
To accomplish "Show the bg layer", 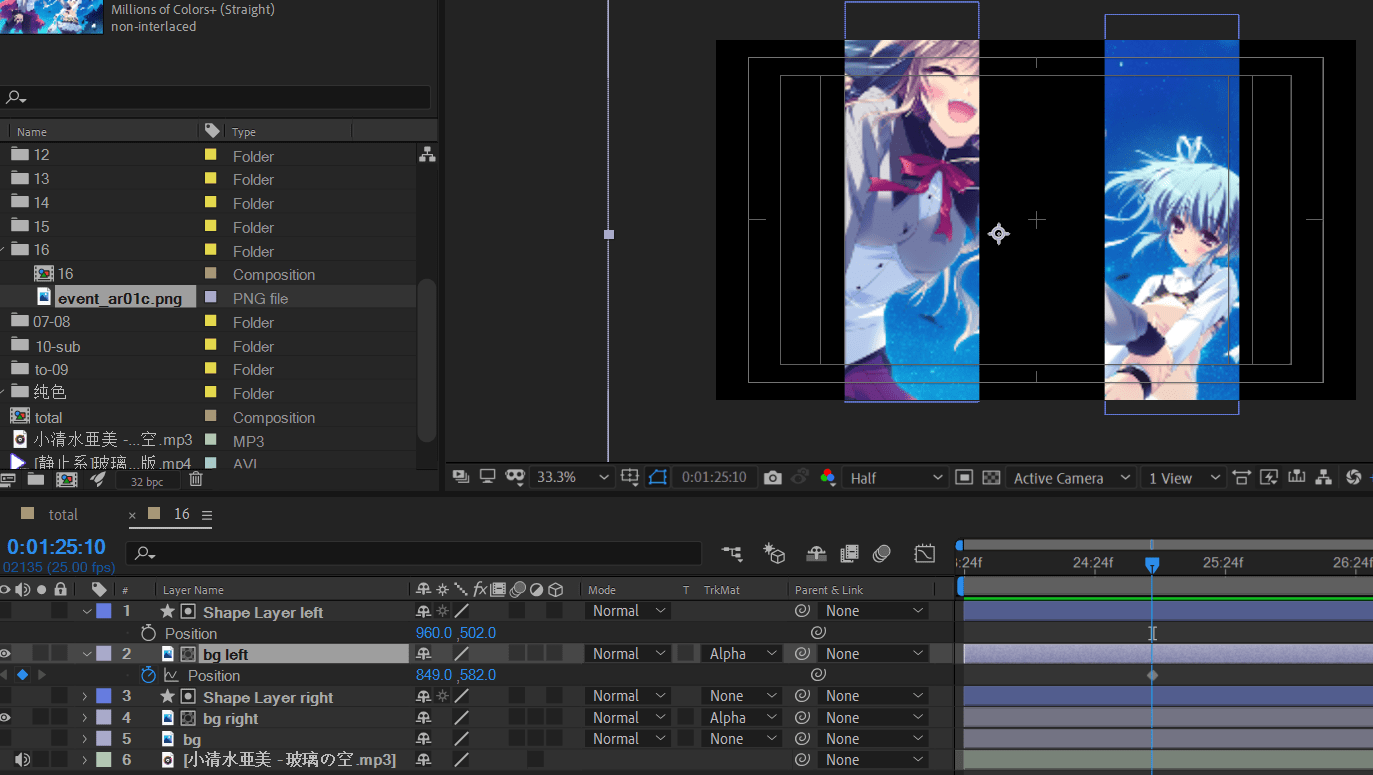I will pyautogui.click(x=6, y=739).
